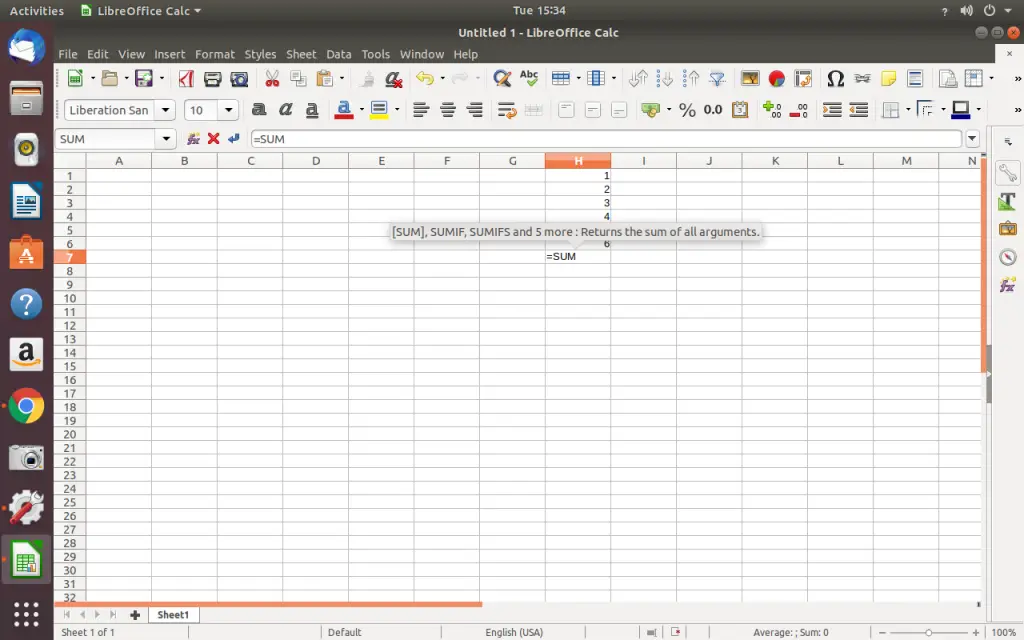1024x640 pixels.
Task: Toggle Align Left
Action: [421, 110]
